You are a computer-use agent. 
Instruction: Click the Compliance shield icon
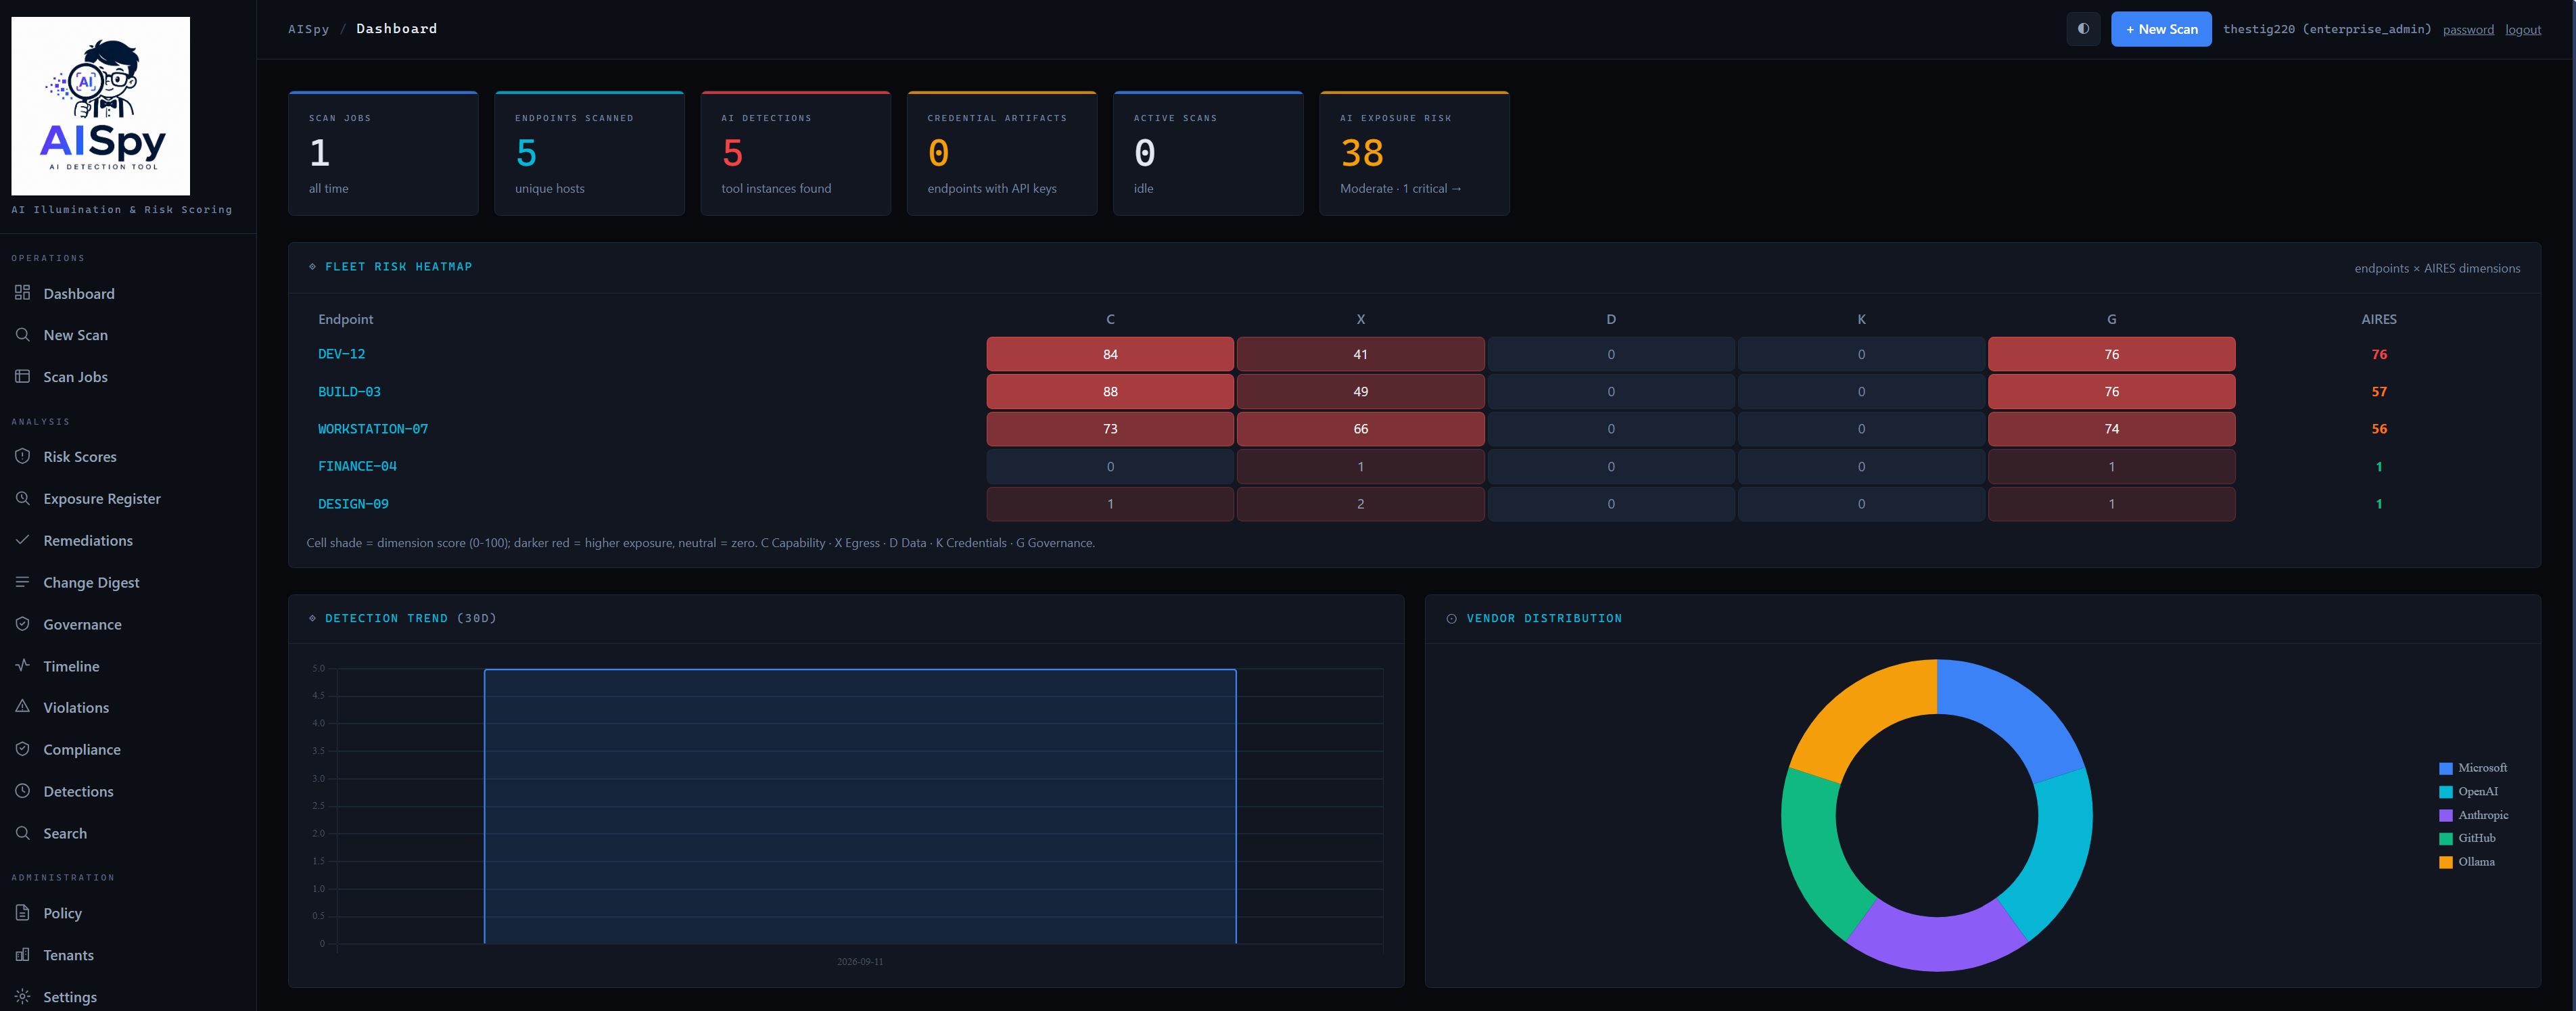22,749
